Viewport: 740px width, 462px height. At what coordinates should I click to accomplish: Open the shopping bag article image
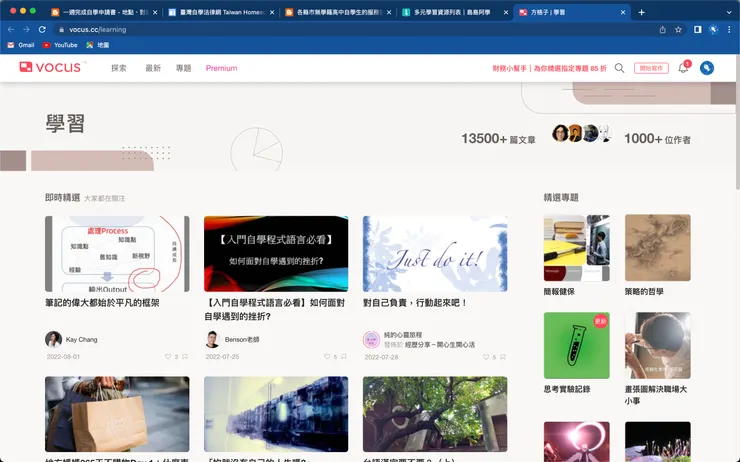[x=117, y=414]
